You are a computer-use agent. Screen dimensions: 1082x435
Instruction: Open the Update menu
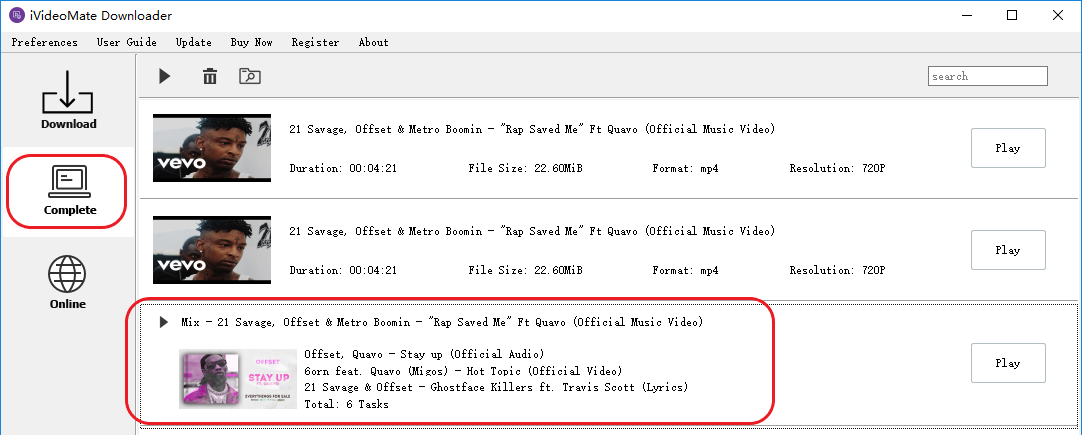[194, 42]
